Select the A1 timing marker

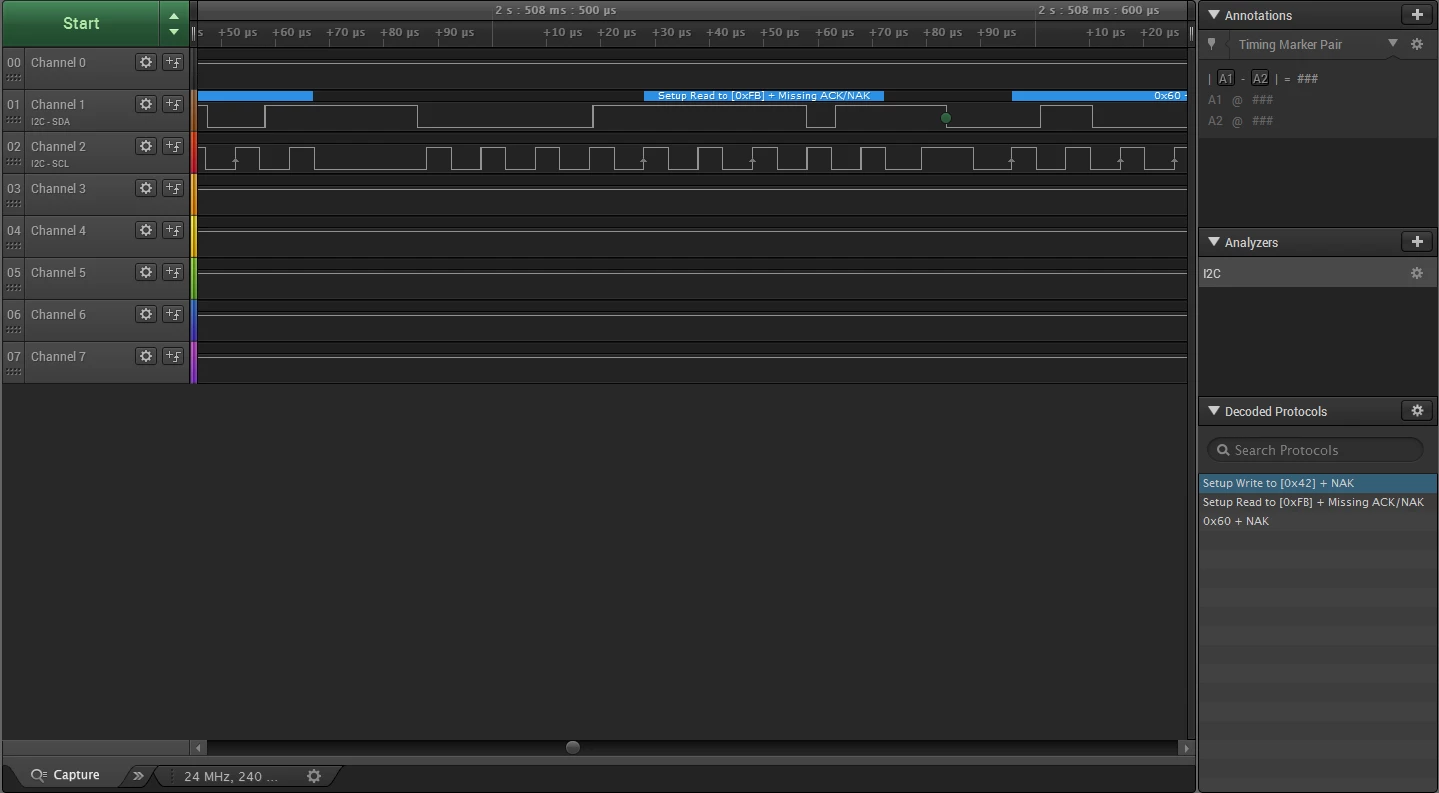[x=1226, y=78]
